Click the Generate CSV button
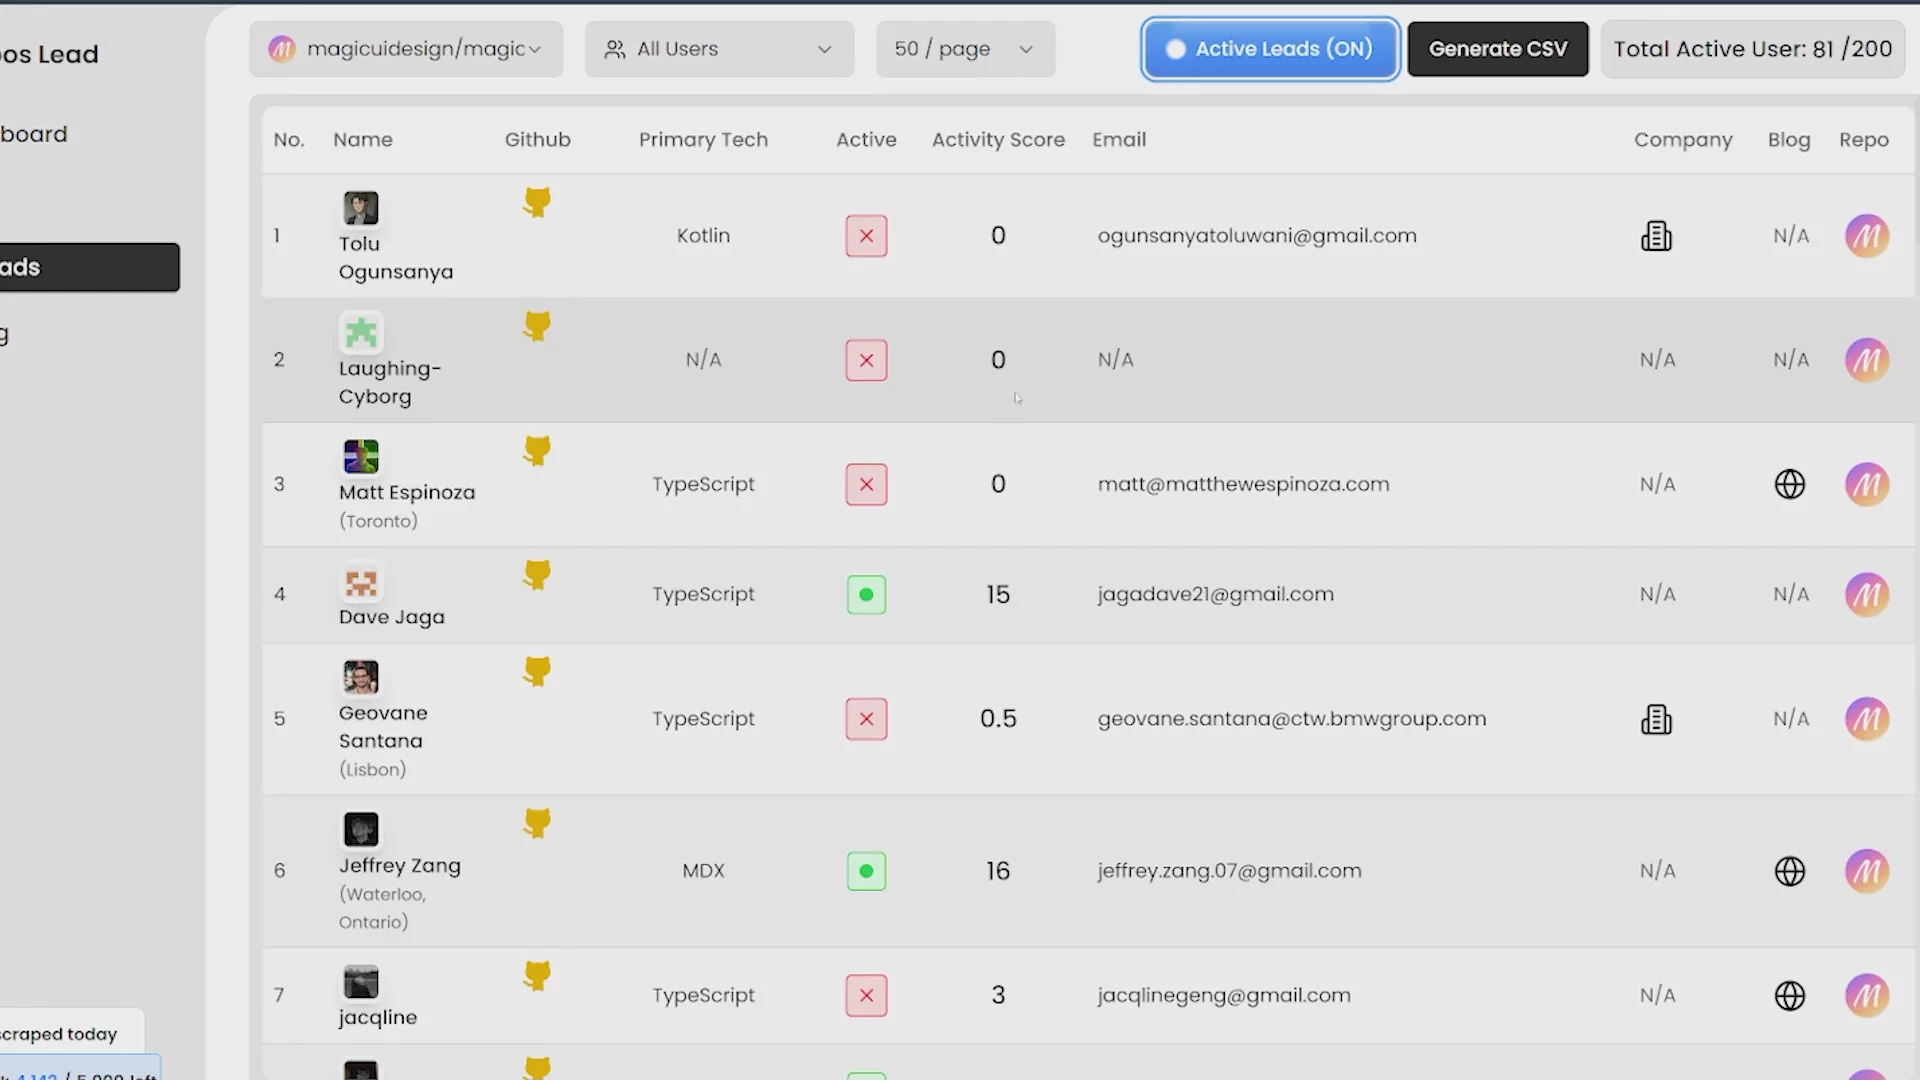This screenshot has width=1920, height=1080. coord(1497,49)
